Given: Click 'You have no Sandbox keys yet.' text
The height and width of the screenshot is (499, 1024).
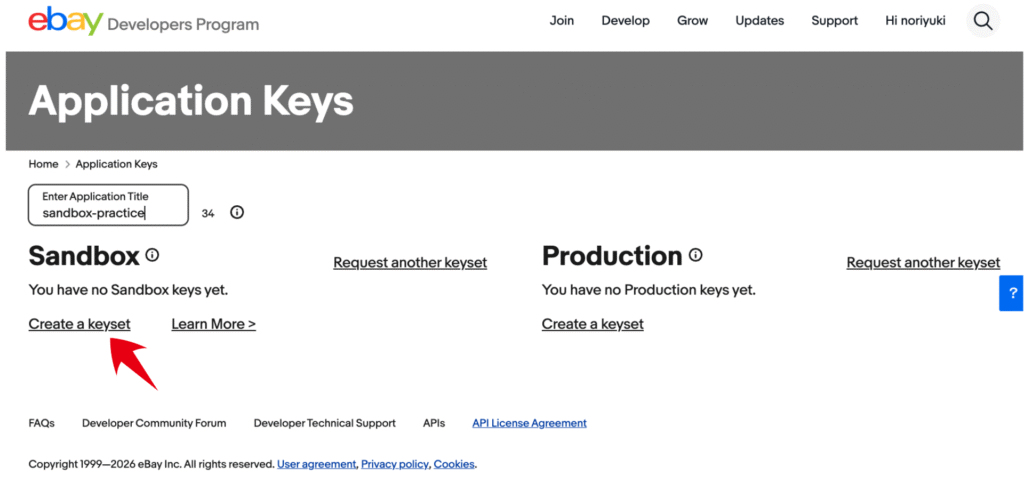Looking at the screenshot, I should click(x=129, y=290).
